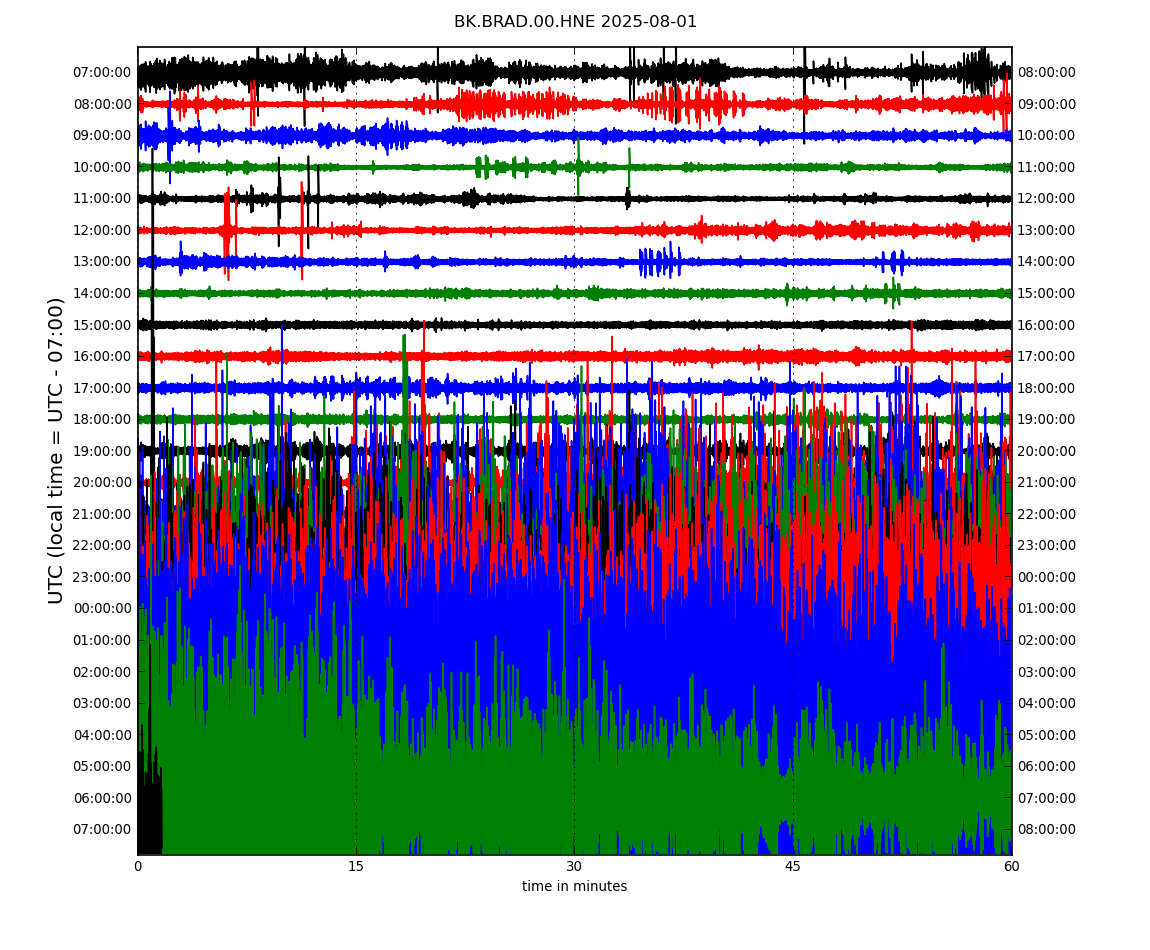Select the left-axis time label 22:00:00
1150x950 pixels.
103,546
